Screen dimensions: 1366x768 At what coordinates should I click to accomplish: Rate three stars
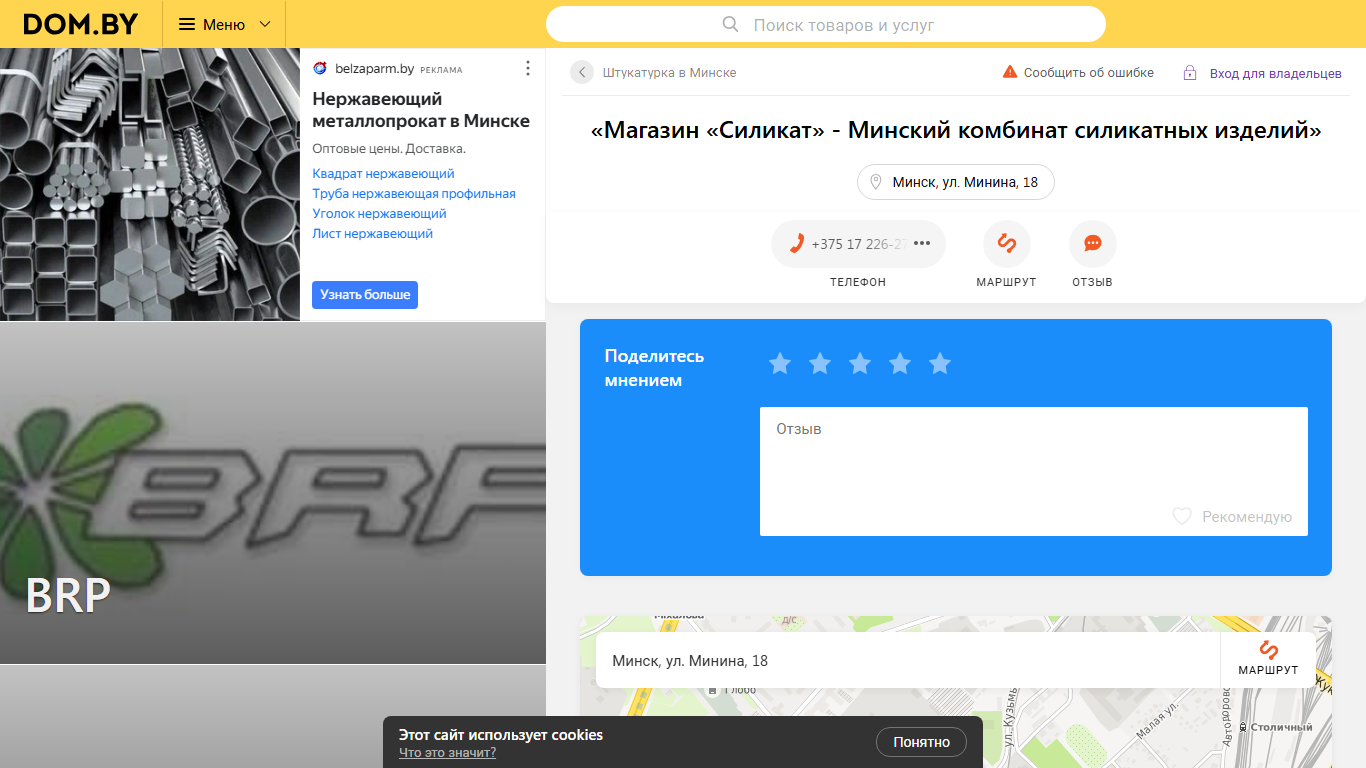(860, 364)
